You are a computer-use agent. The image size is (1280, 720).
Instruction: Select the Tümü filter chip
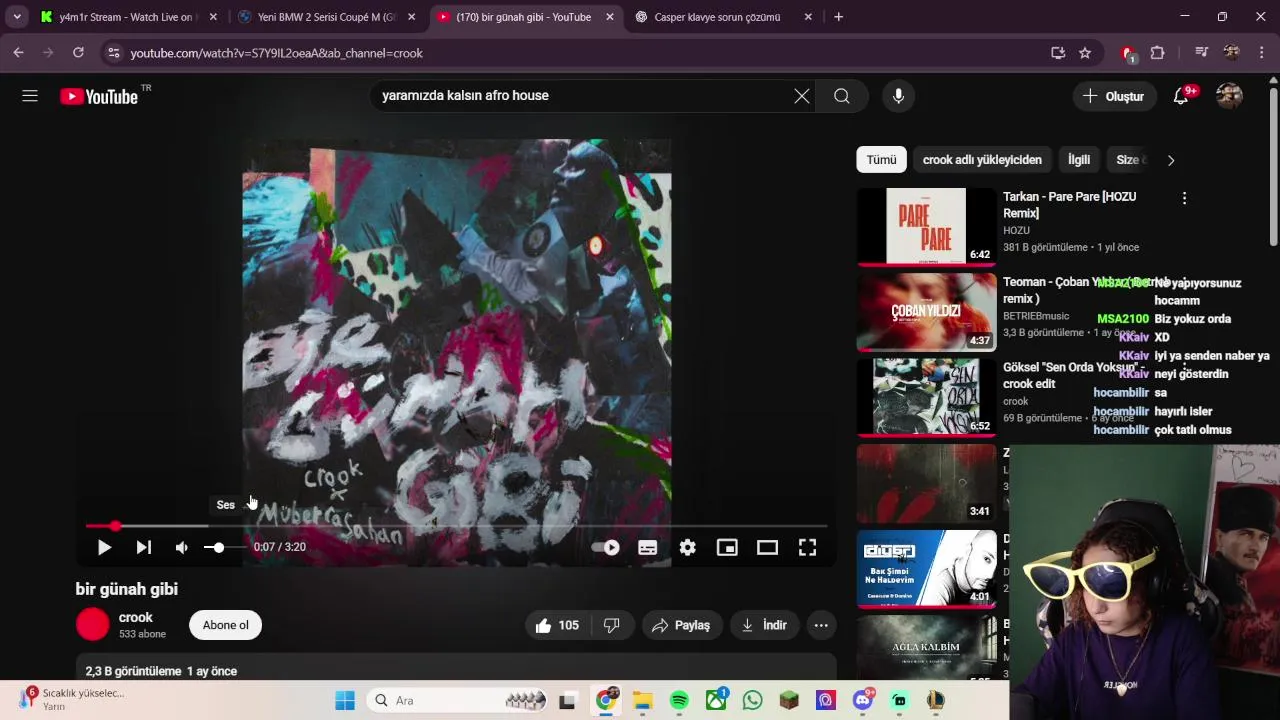point(881,160)
